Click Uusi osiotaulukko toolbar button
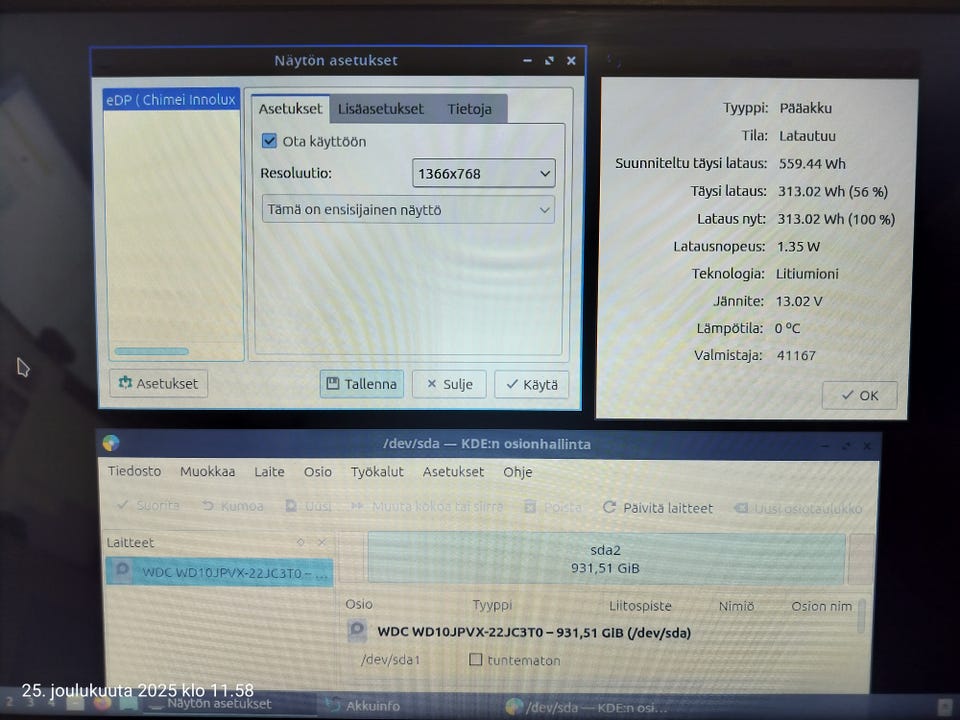This screenshot has height=720, width=960. click(798, 509)
